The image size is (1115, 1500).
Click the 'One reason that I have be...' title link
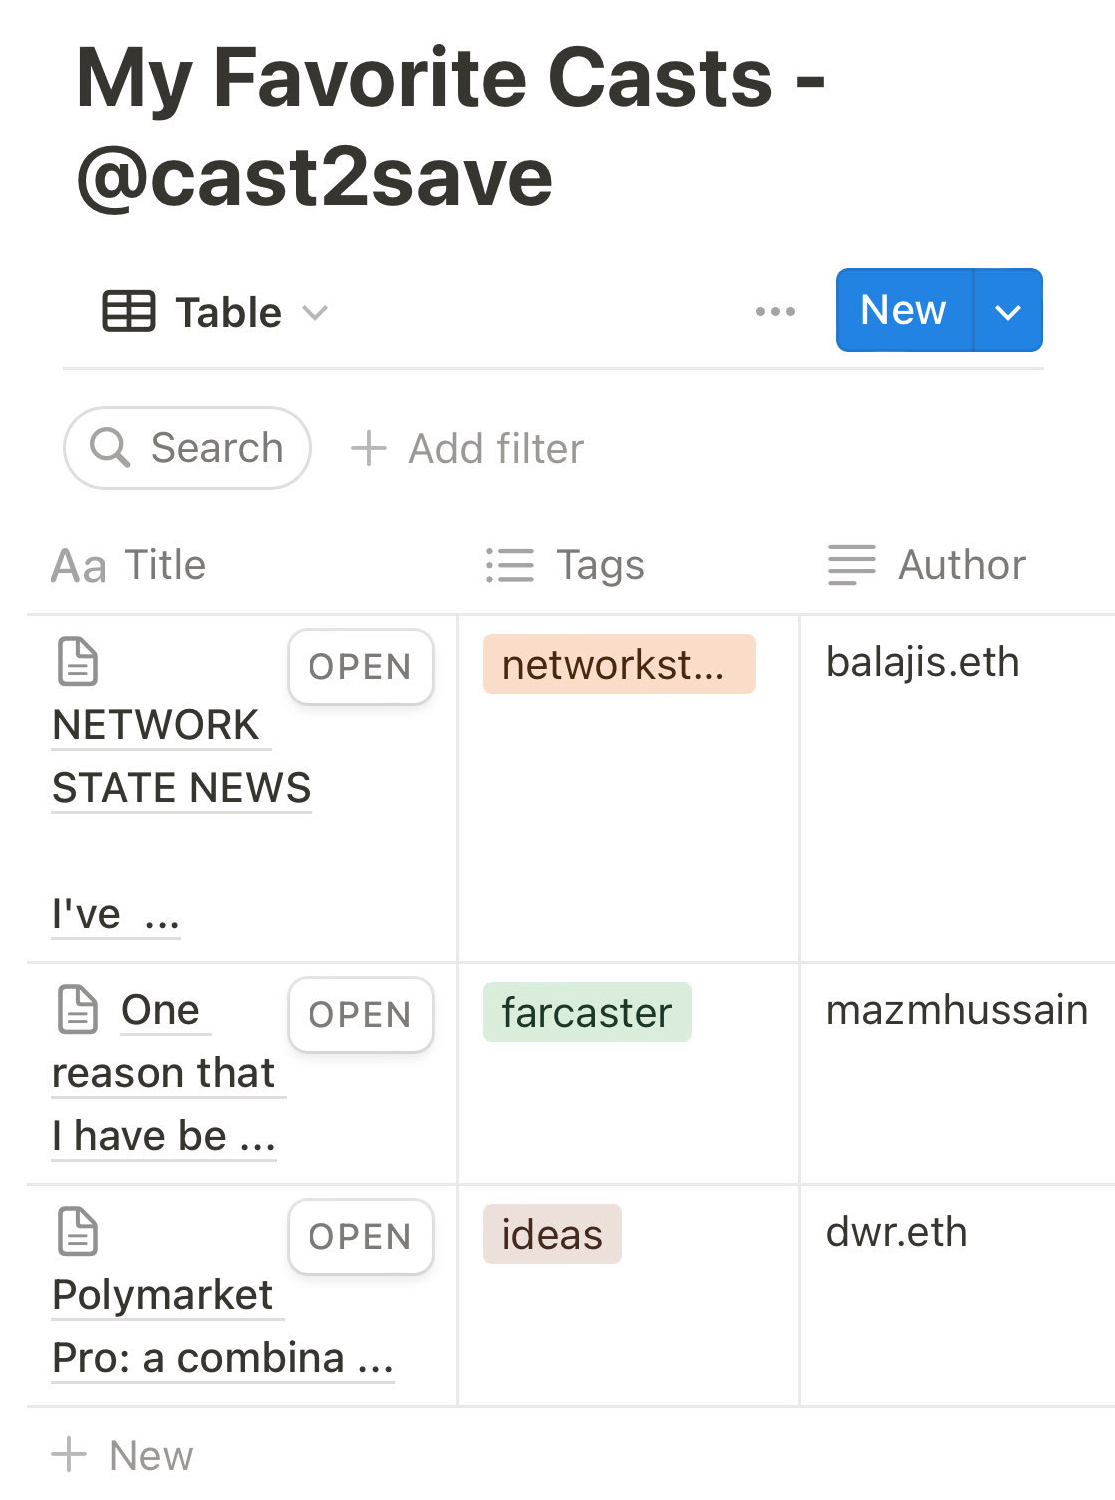(165, 1074)
